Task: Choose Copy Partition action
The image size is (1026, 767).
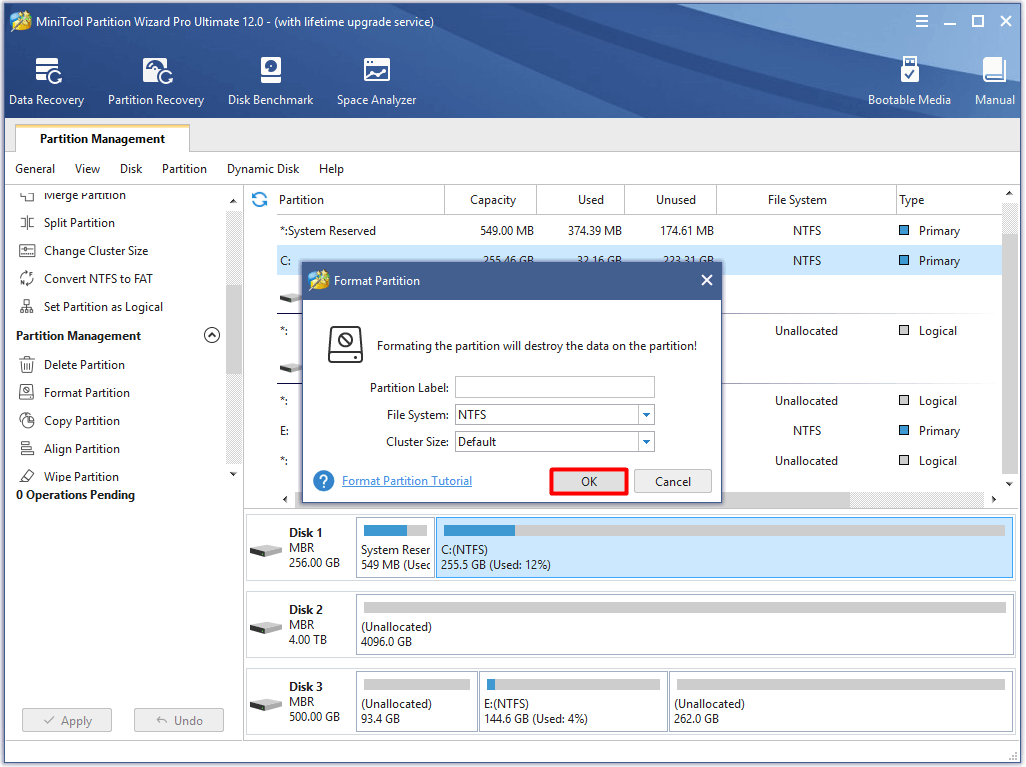Action: [x=81, y=421]
